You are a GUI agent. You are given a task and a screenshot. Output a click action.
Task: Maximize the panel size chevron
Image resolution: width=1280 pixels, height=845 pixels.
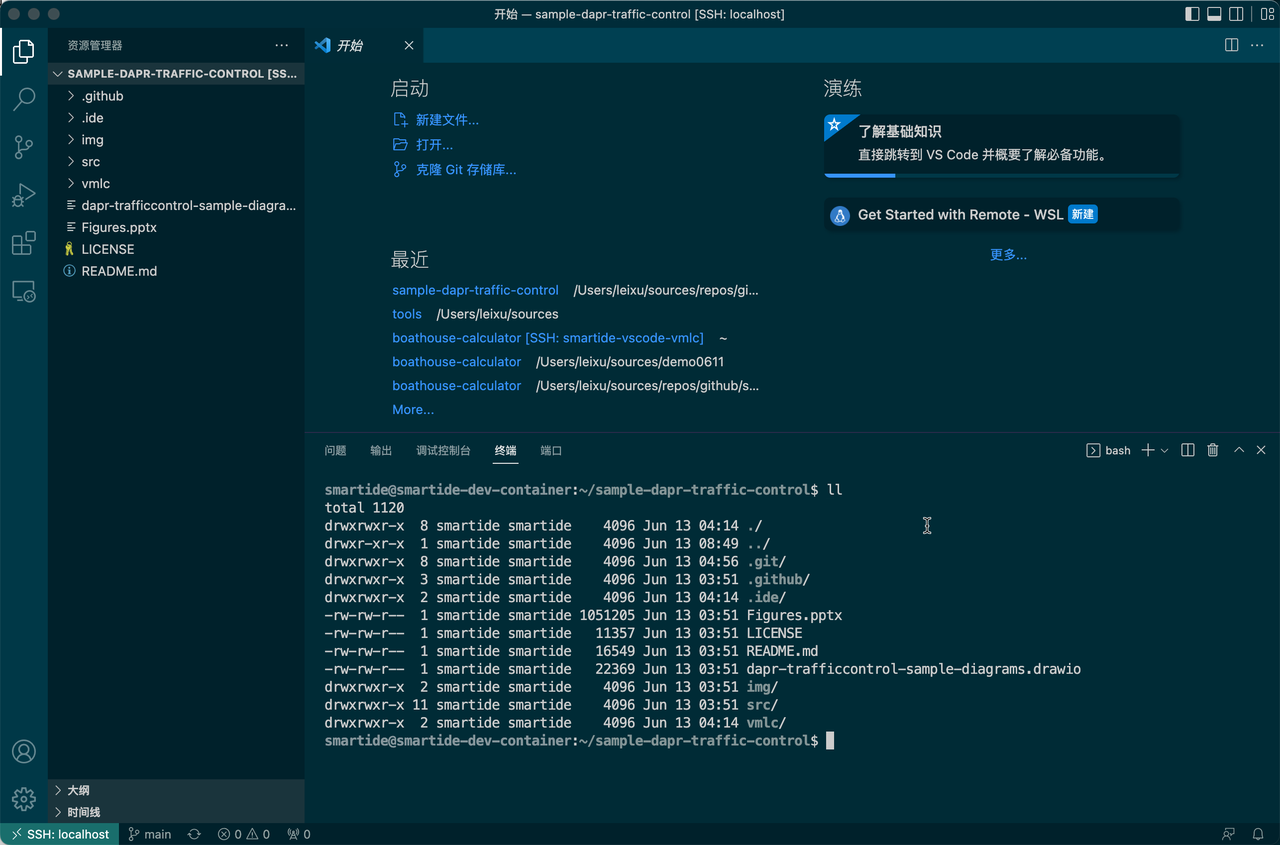click(x=1239, y=450)
